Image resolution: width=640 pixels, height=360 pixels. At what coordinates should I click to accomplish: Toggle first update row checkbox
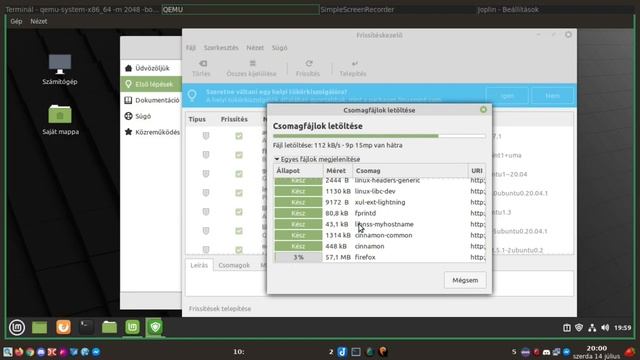[239, 136]
